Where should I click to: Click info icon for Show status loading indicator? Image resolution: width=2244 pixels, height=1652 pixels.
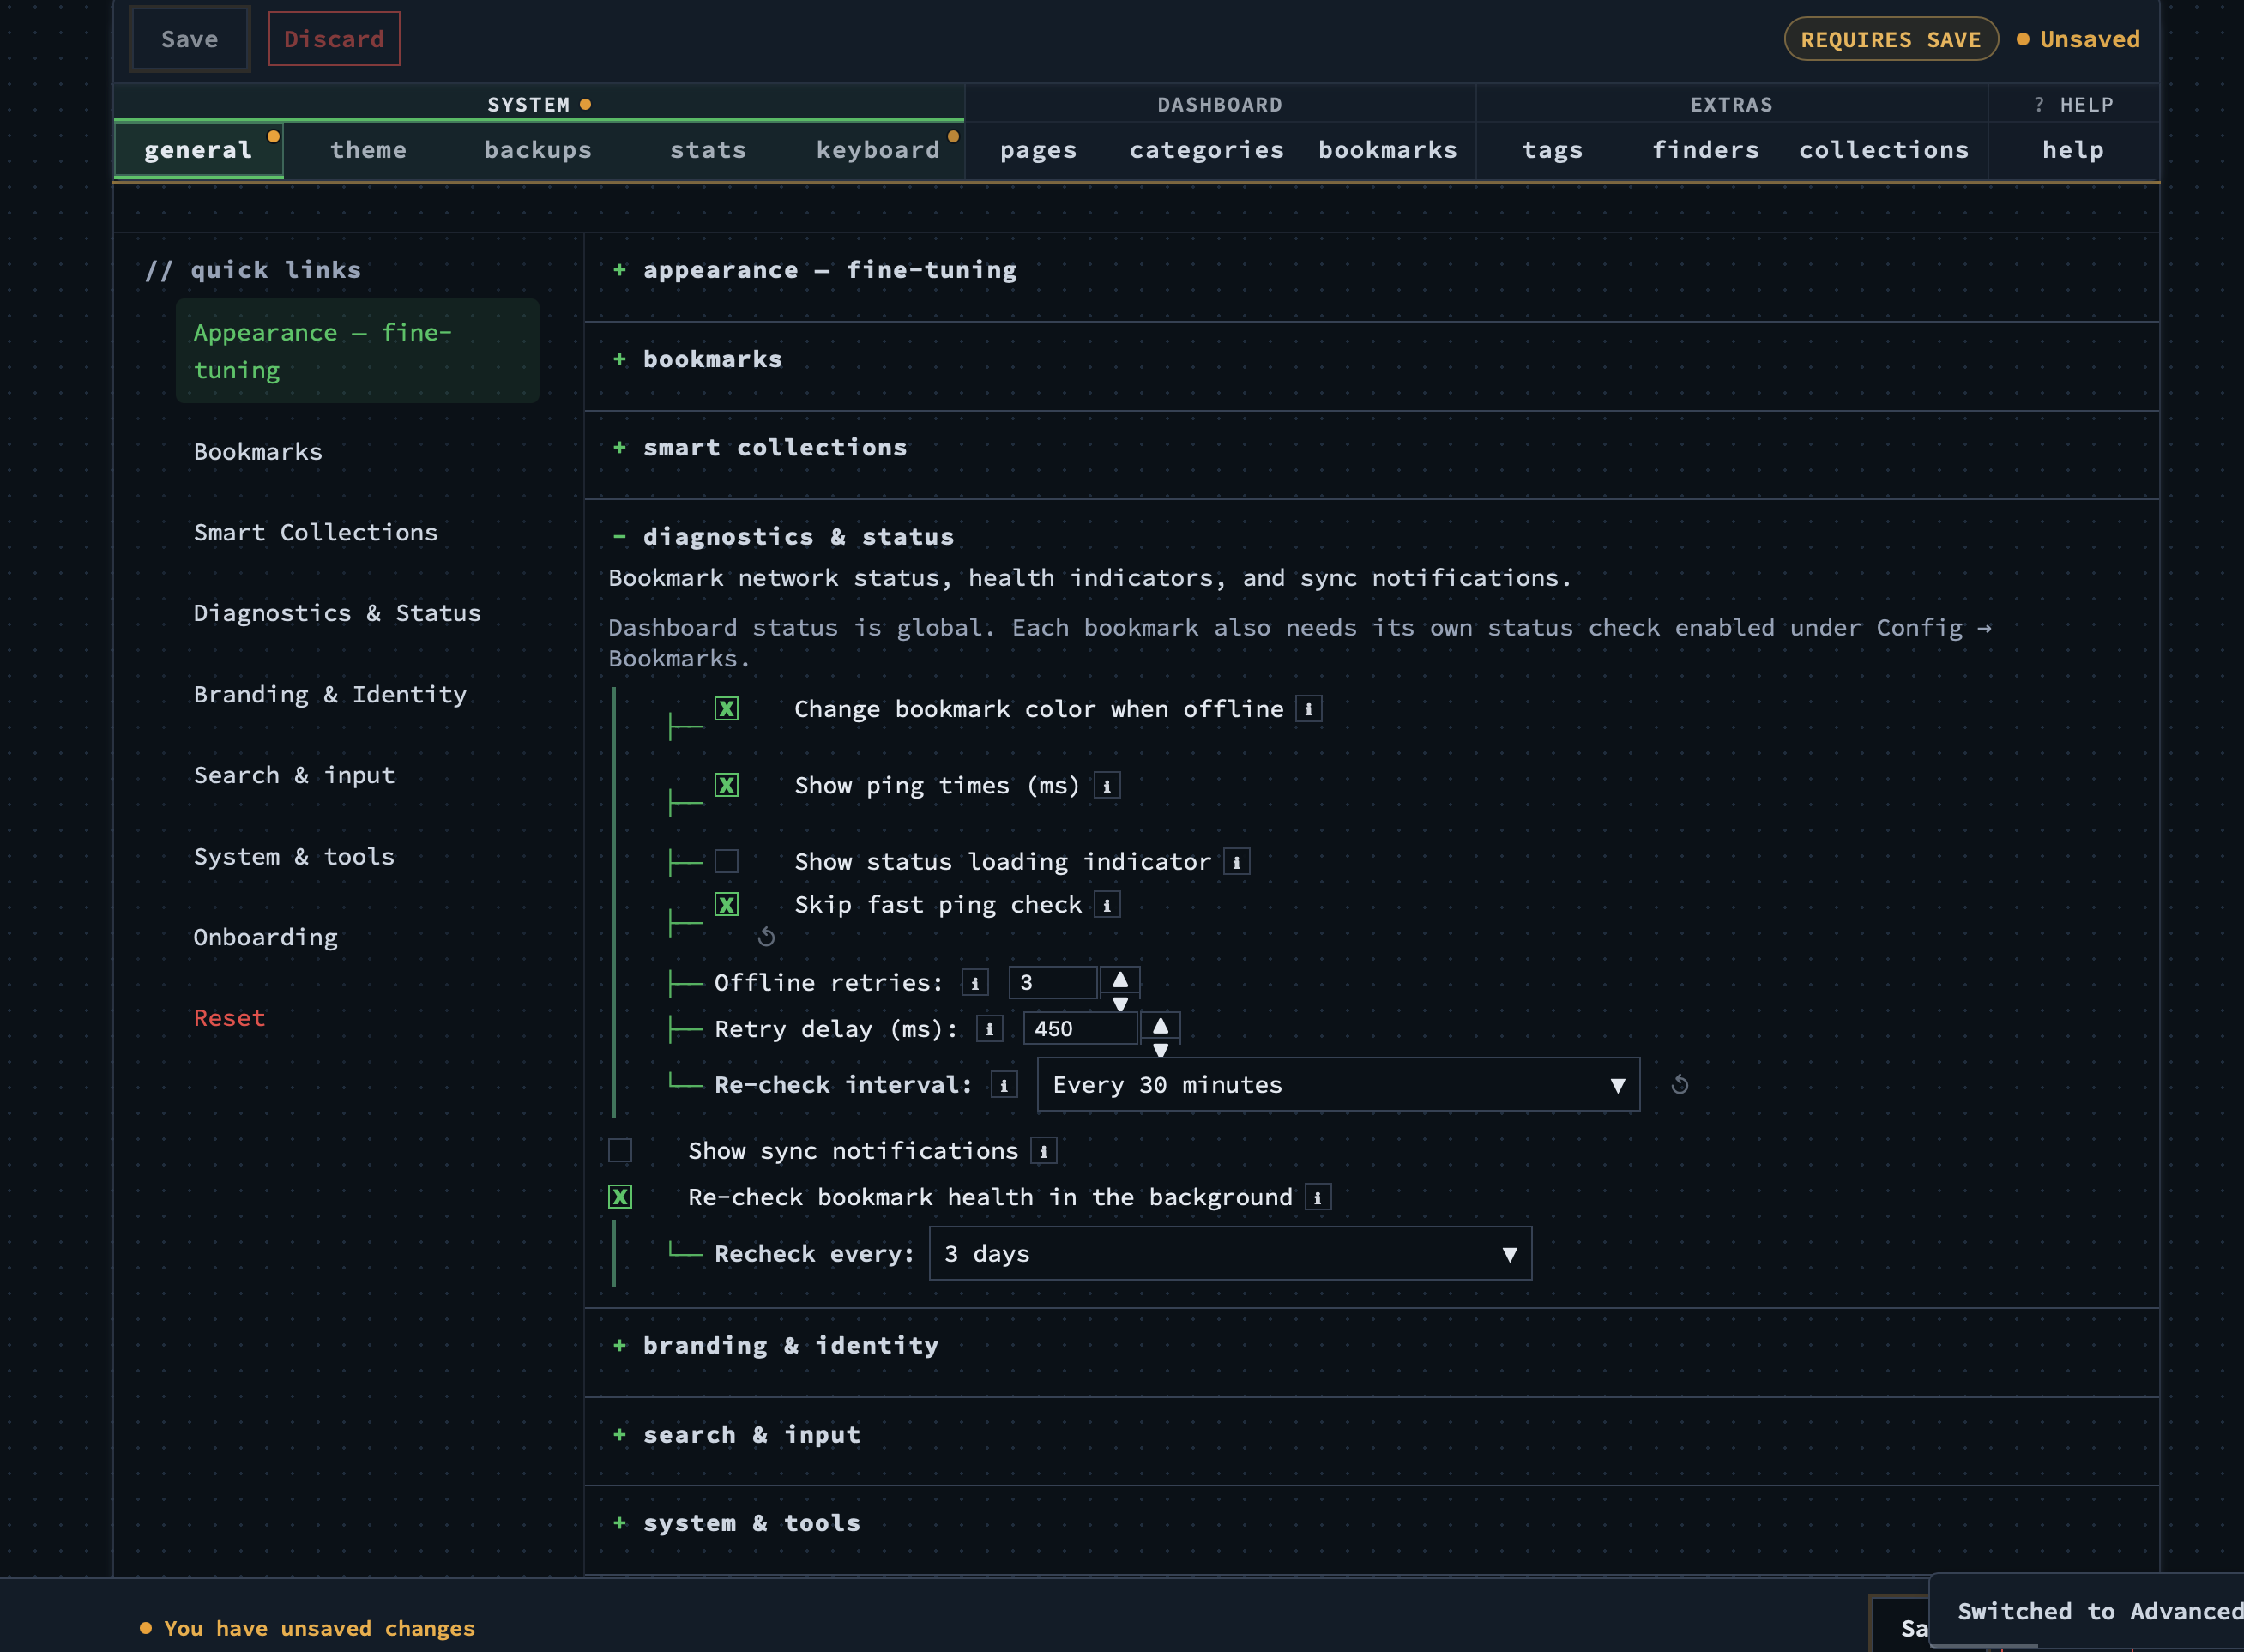(1236, 862)
